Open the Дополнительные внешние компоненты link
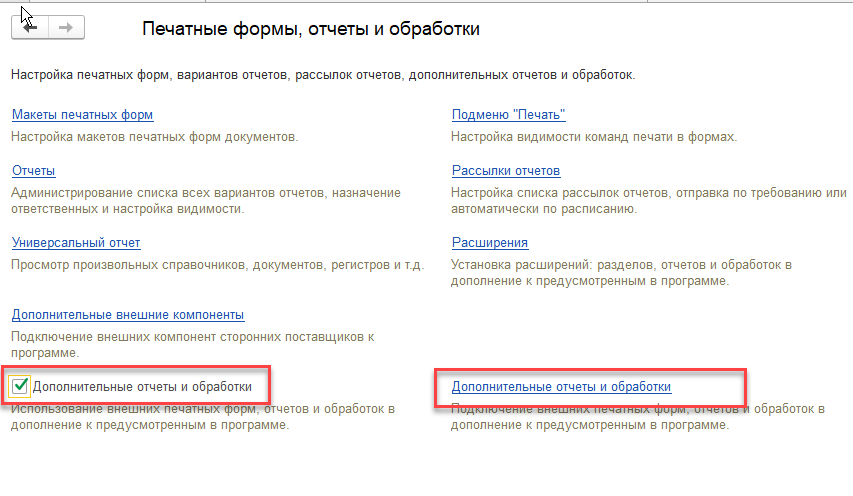 (x=128, y=315)
